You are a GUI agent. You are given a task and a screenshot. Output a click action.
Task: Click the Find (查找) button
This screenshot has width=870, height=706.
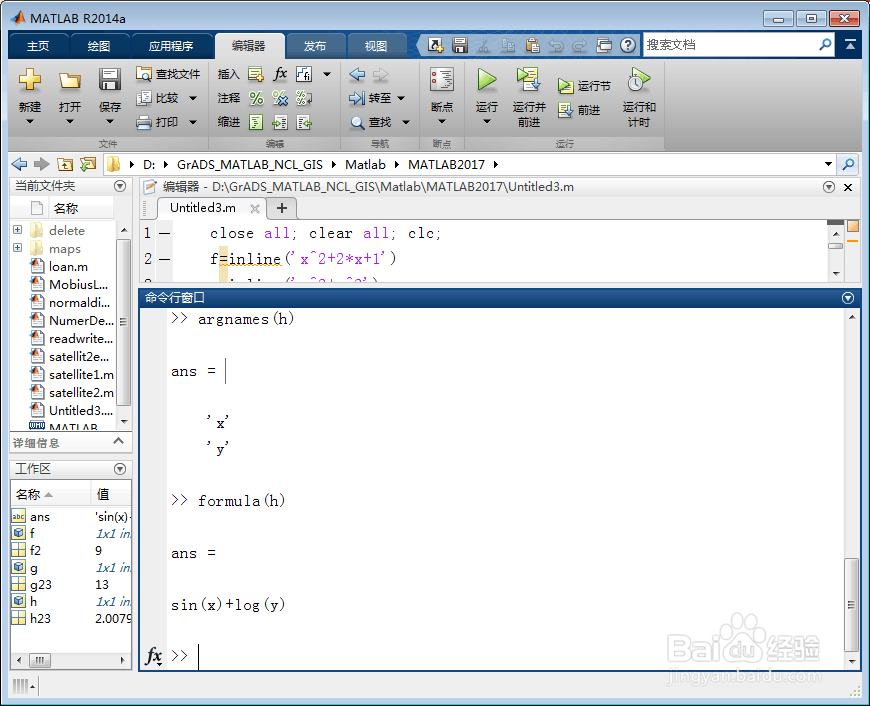tap(371, 122)
